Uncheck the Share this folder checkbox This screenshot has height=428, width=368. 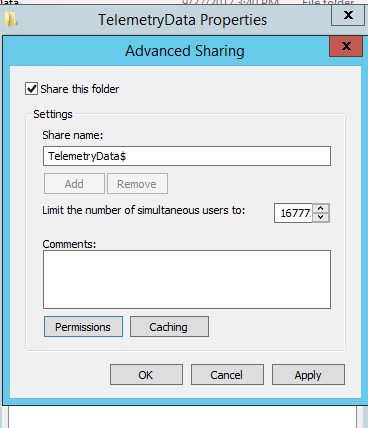[x=31, y=89]
